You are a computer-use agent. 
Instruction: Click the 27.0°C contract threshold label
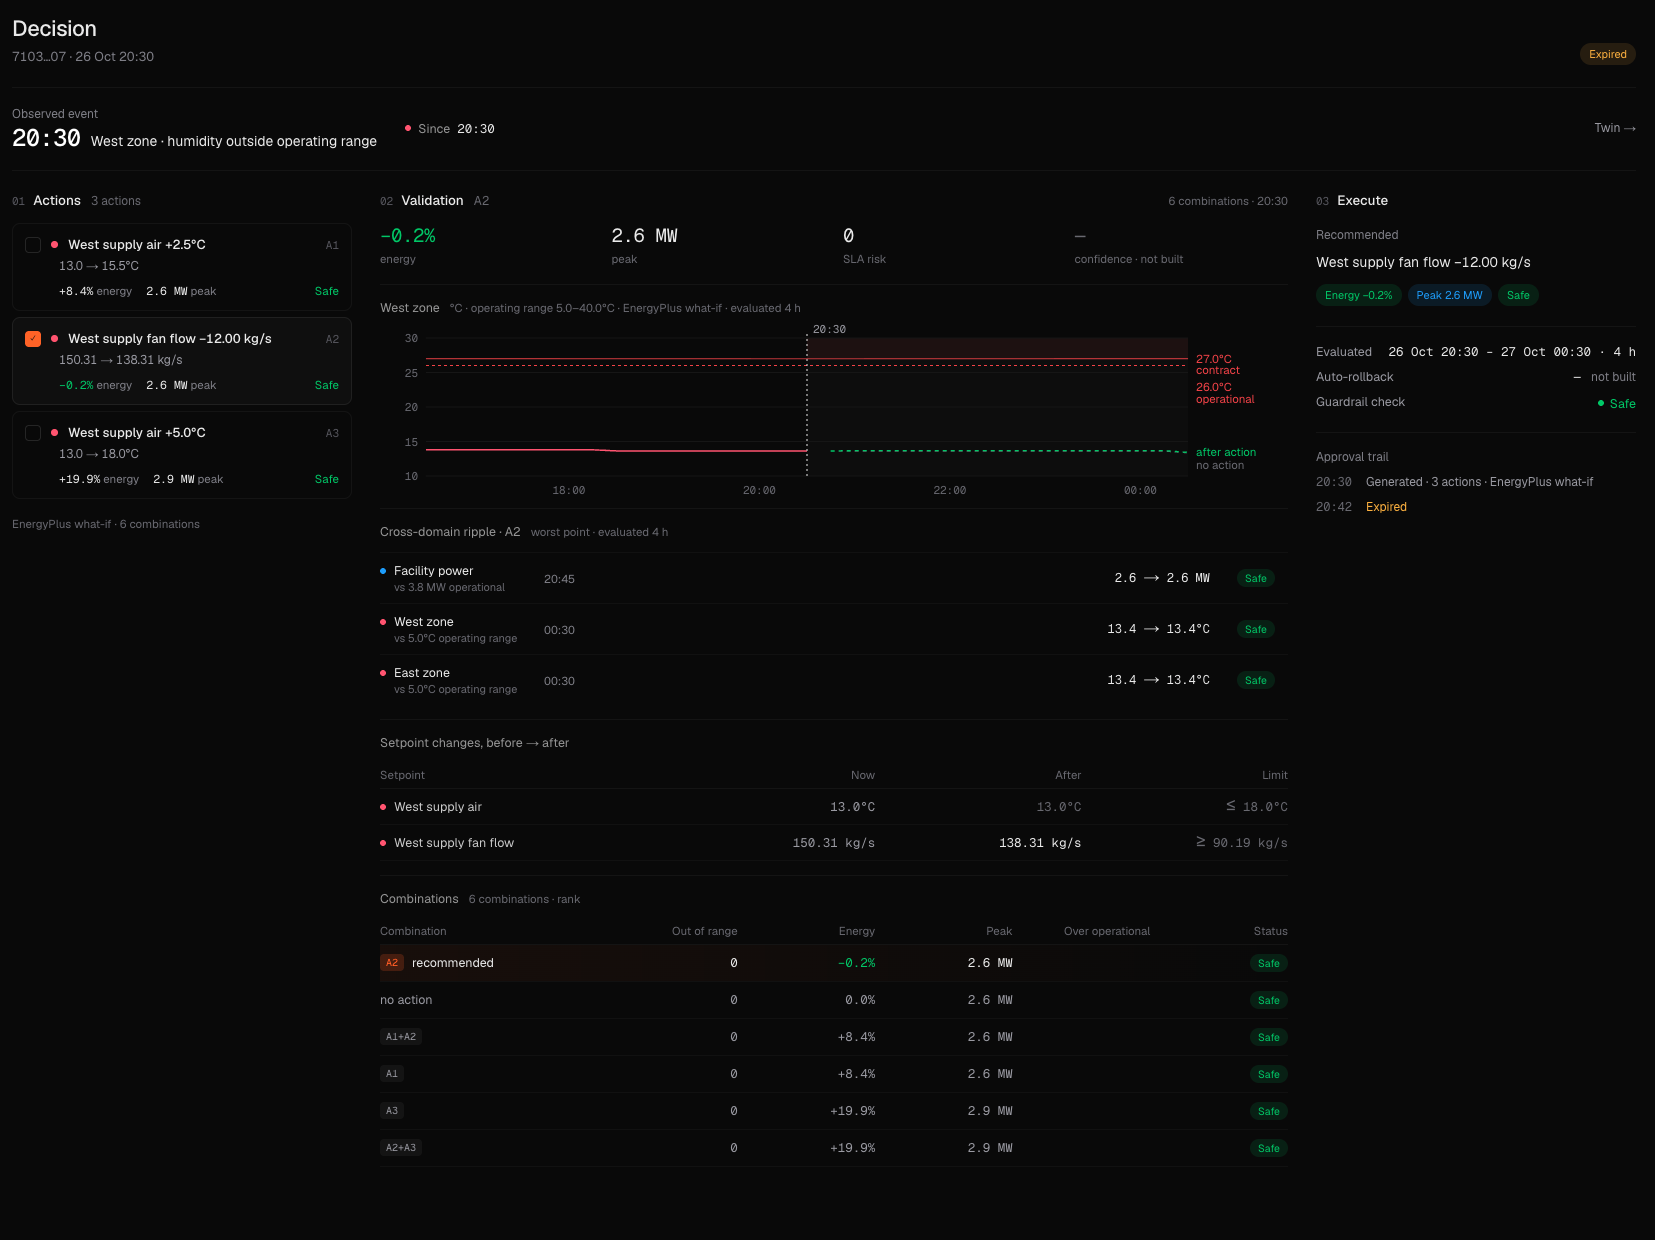[1217, 364]
